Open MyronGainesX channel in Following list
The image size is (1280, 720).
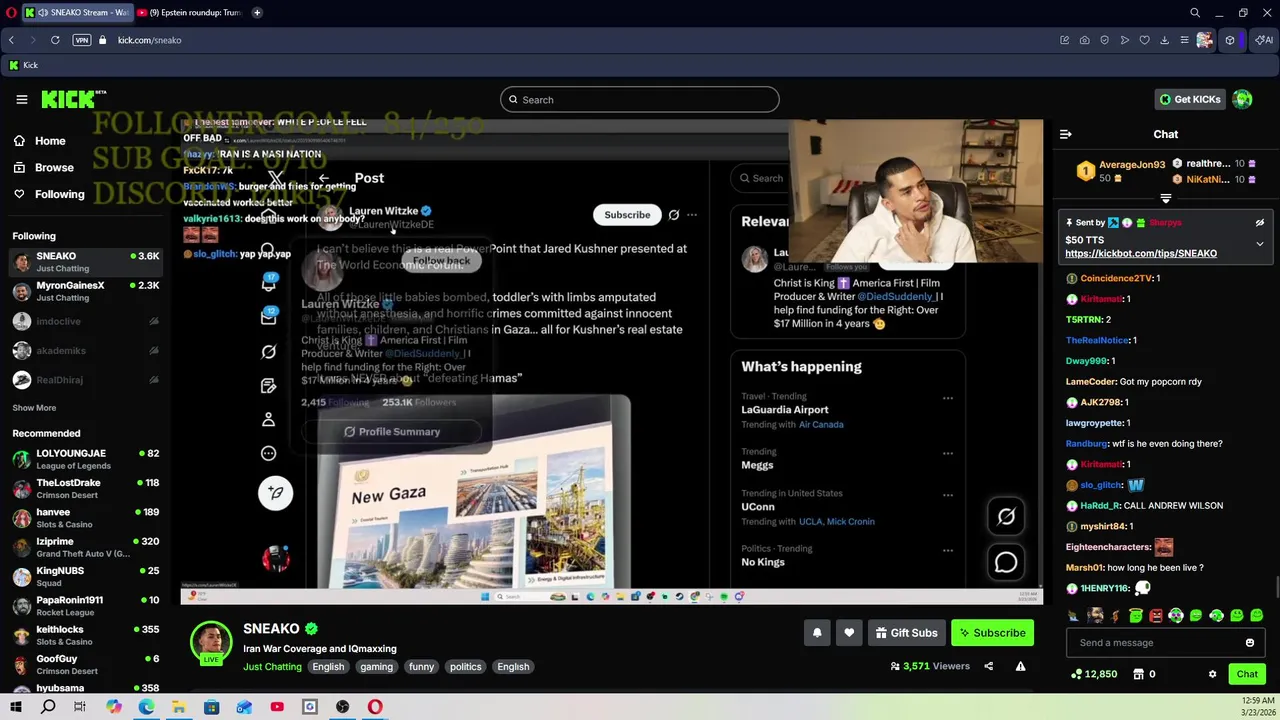pyautogui.click(x=86, y=291)
